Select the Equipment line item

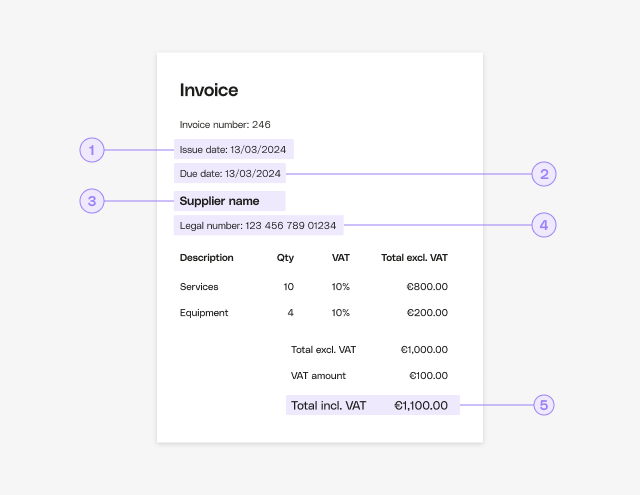(204, 313)
